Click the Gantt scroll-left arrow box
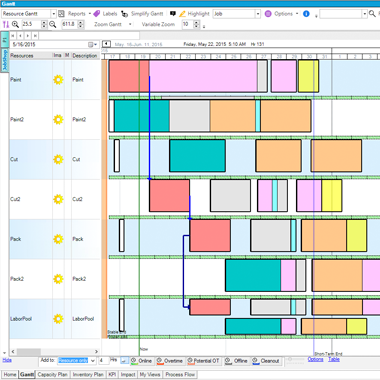Image resolution: width=380 pixels, height=380 pixels. click(106, 44)
